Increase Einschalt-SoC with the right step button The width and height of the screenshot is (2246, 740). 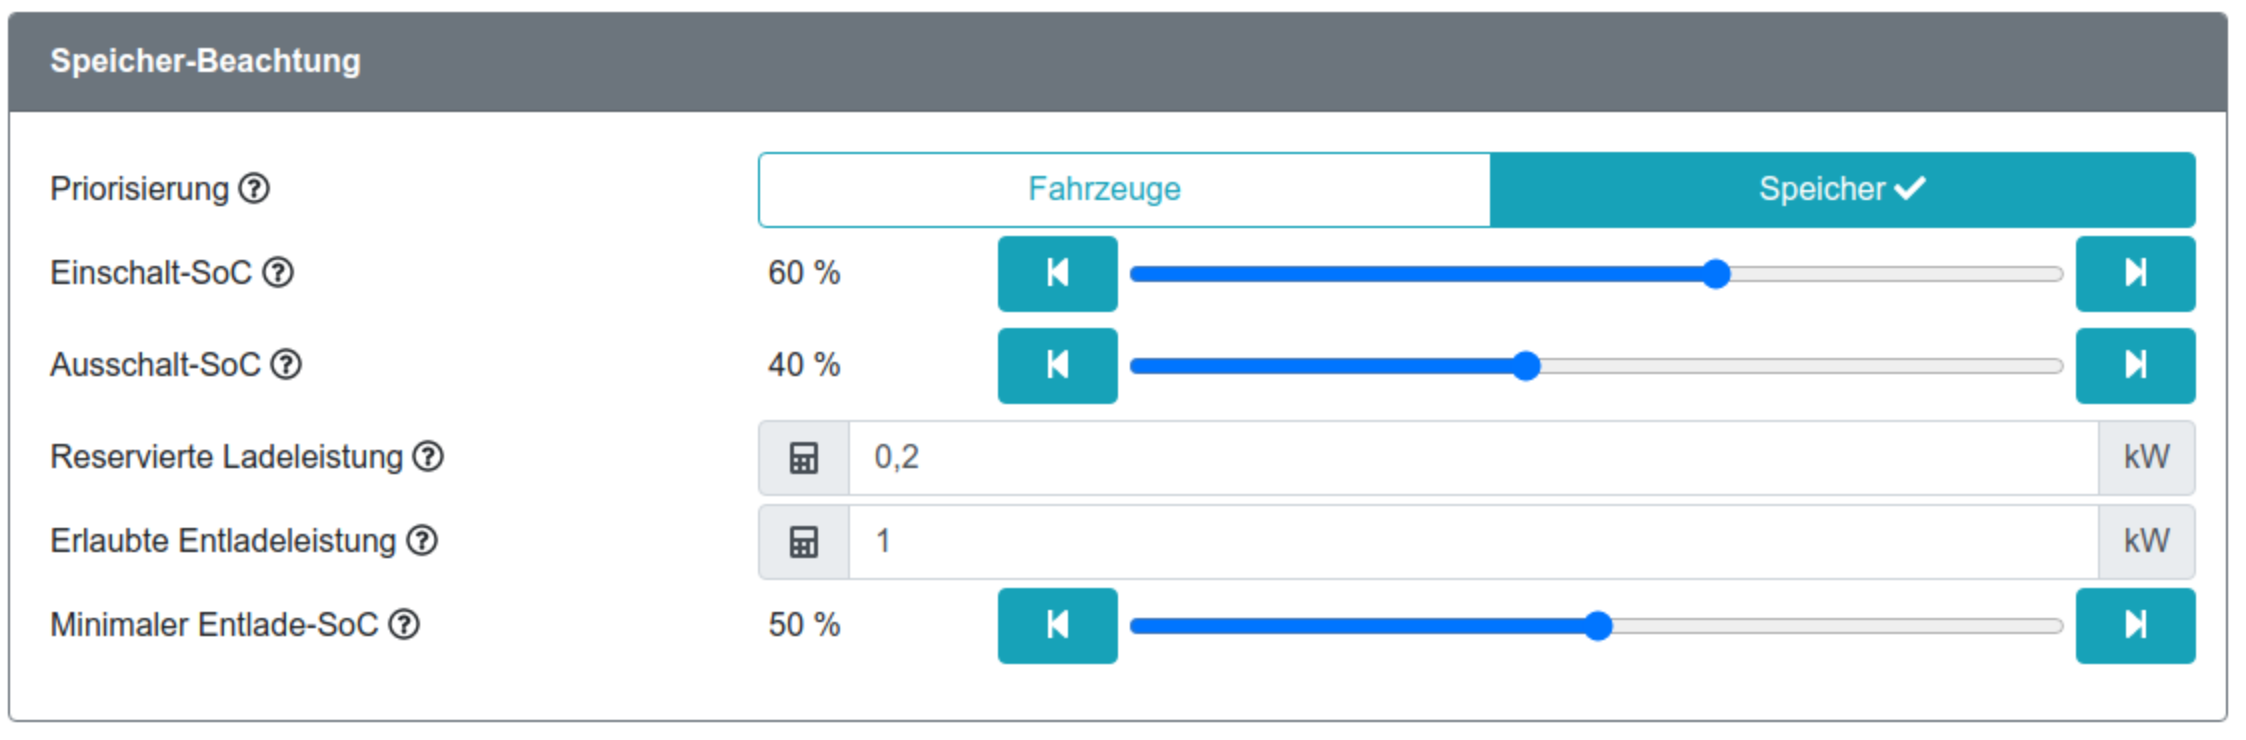click(x=2135, y=273)
